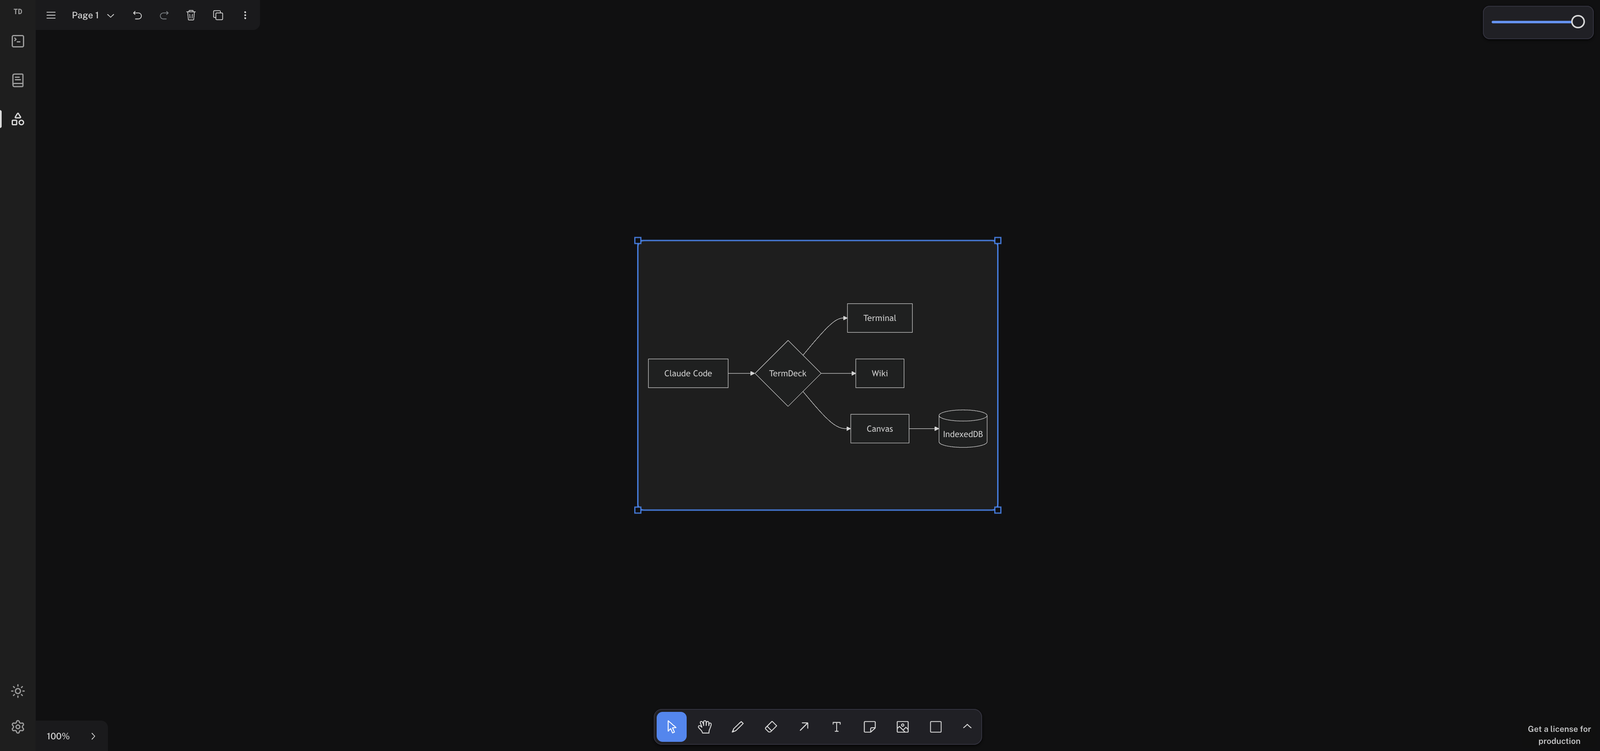Expand more tools chevron in toolbar
This screenshot has height=751, width=1600.
tap(967, 727)
